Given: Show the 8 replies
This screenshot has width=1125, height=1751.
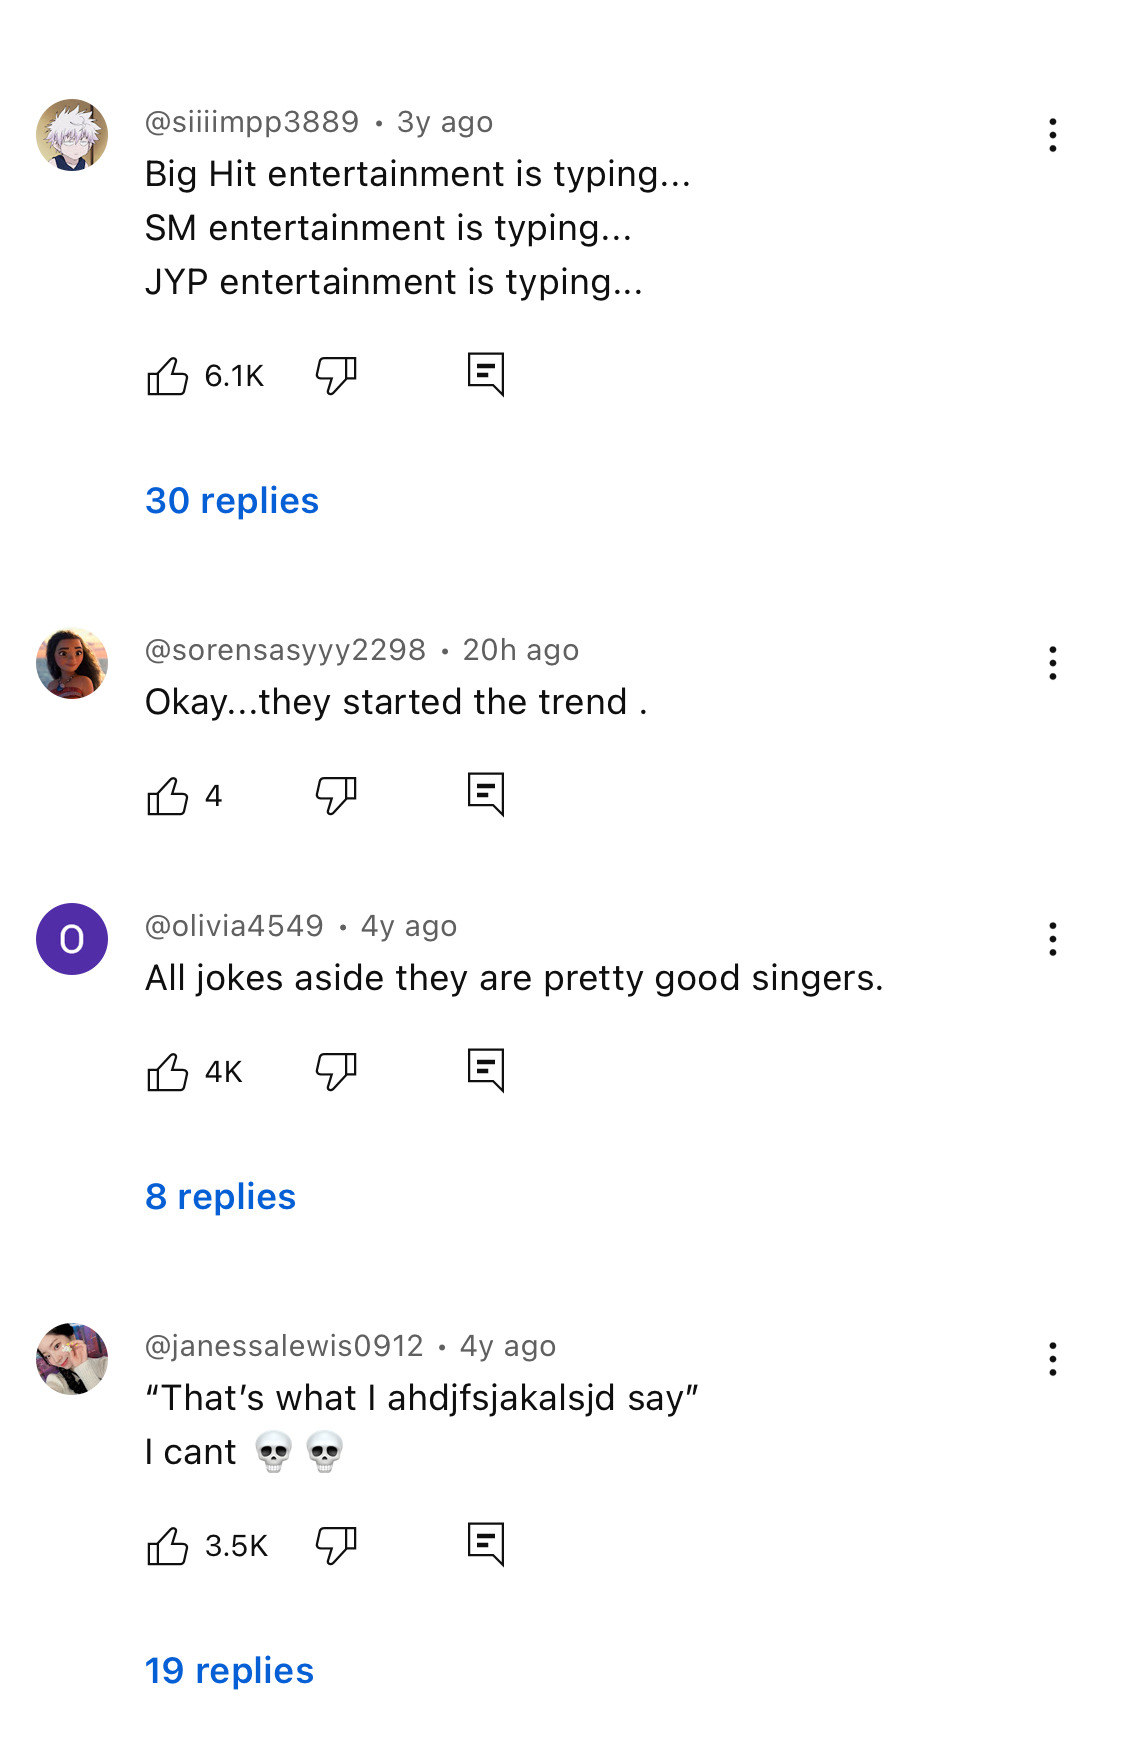Looking at the screenshot, I should [221, 1197].
